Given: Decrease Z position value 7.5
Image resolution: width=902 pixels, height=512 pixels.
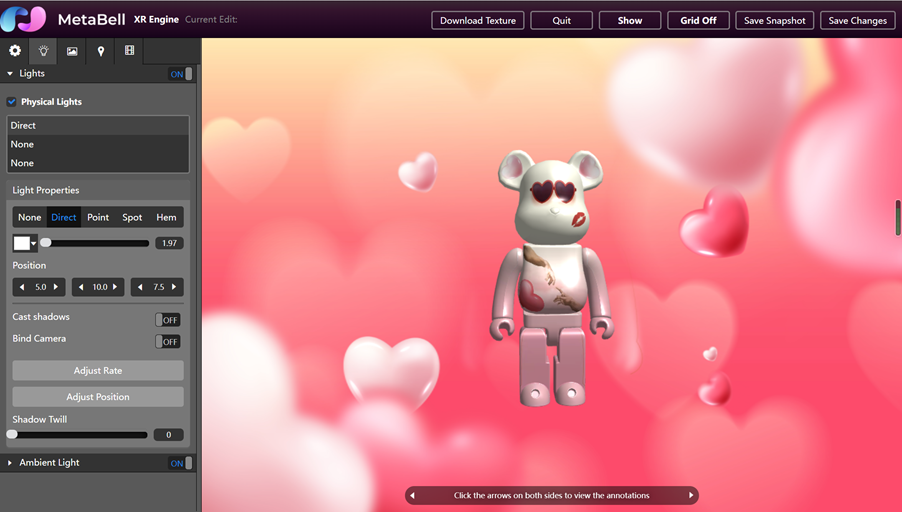Looking at the screenshot, I should point(140,287).
